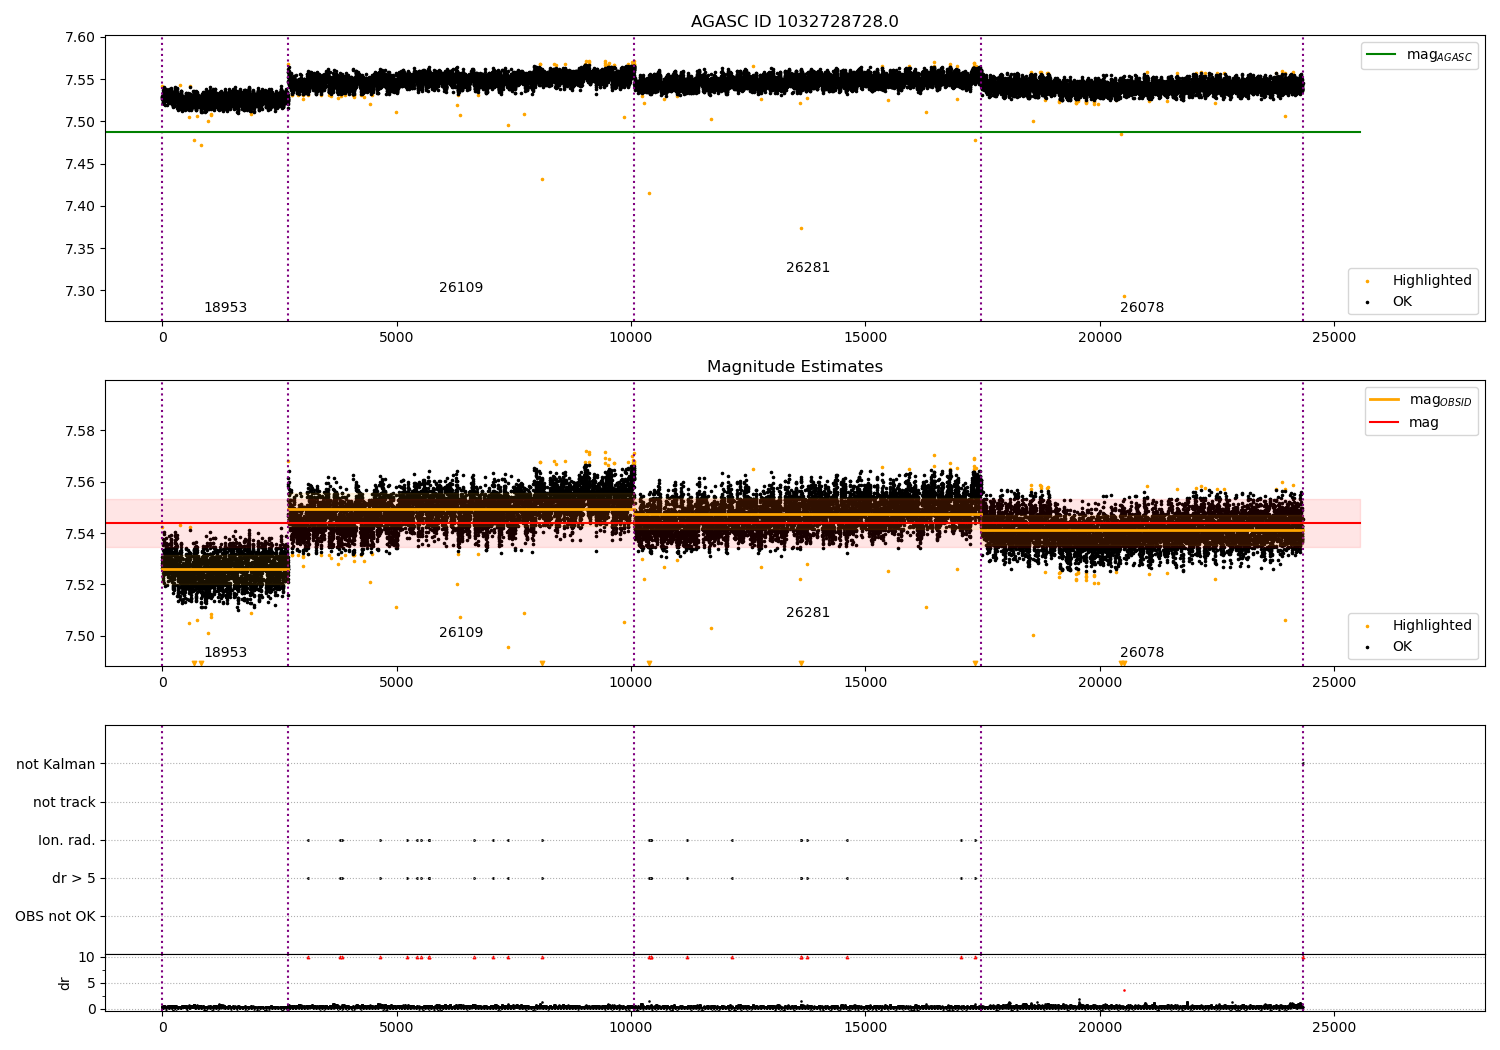Image resolution: width=1500 pixels, height=1050 pixels.
Task: Click obsid label 26109 in Magnitude Estimates plot
Action: coord(461,633)
